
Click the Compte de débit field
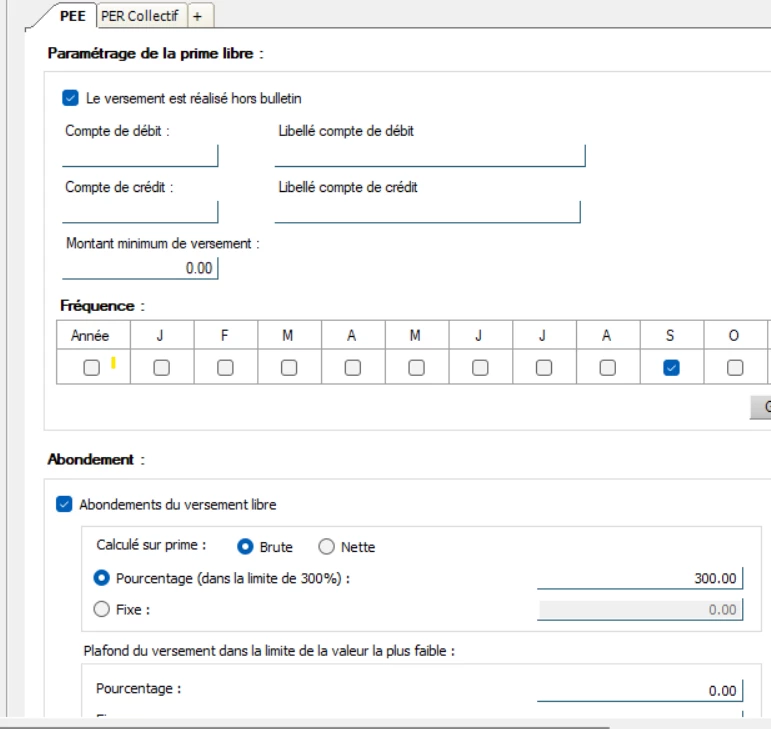click(140, 156)
